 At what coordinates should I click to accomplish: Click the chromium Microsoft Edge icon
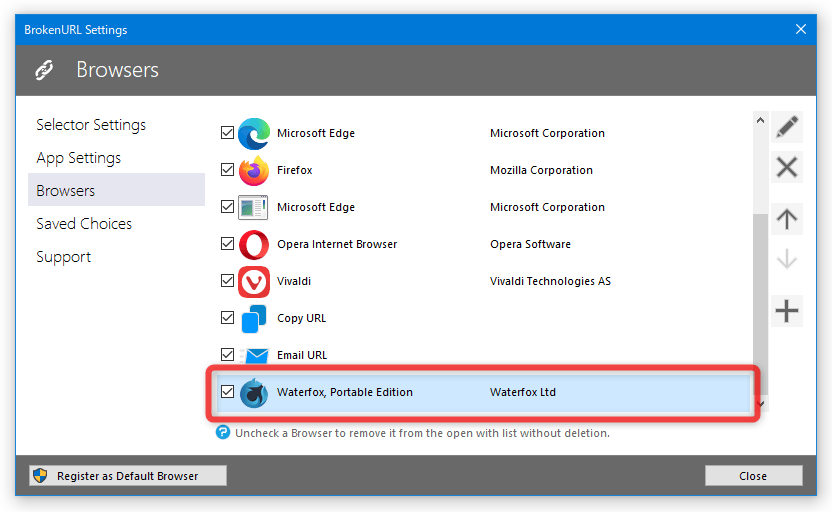254,133
